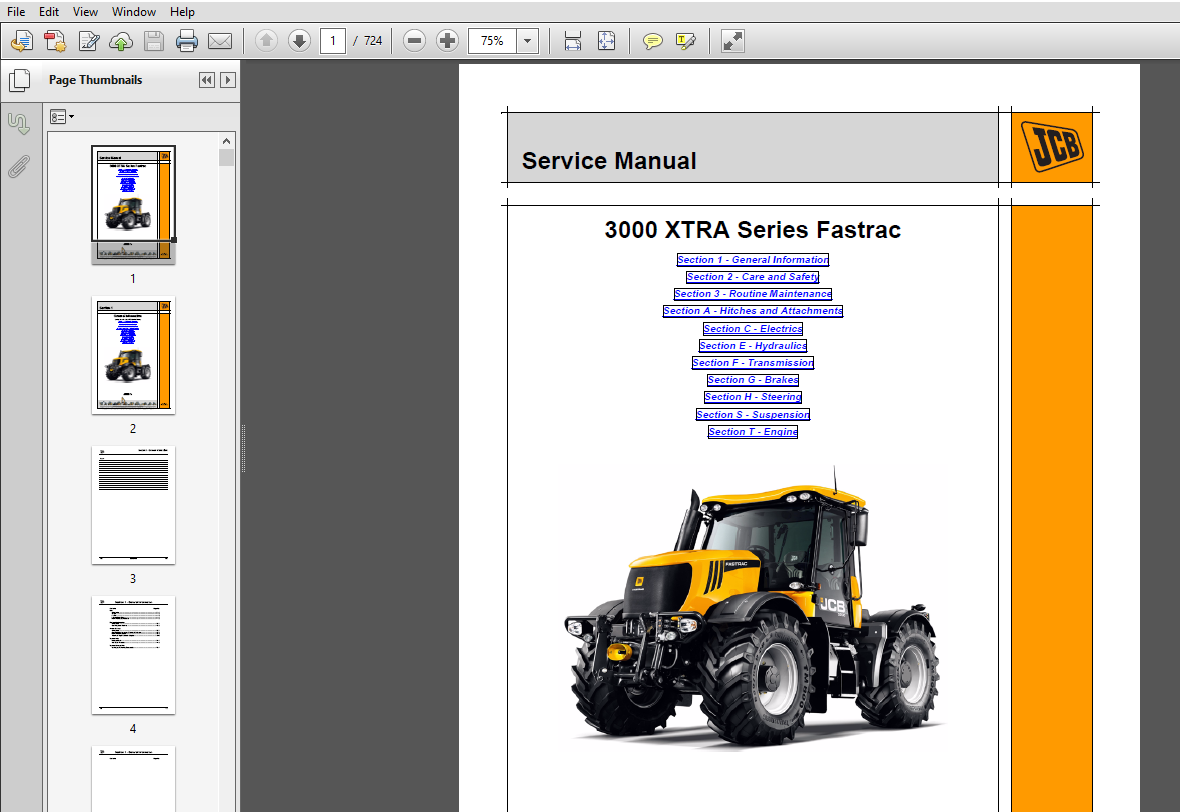Send file by email via the envelope icon
The height and width of the screenshot is (812, 1180).
(220, 41)
